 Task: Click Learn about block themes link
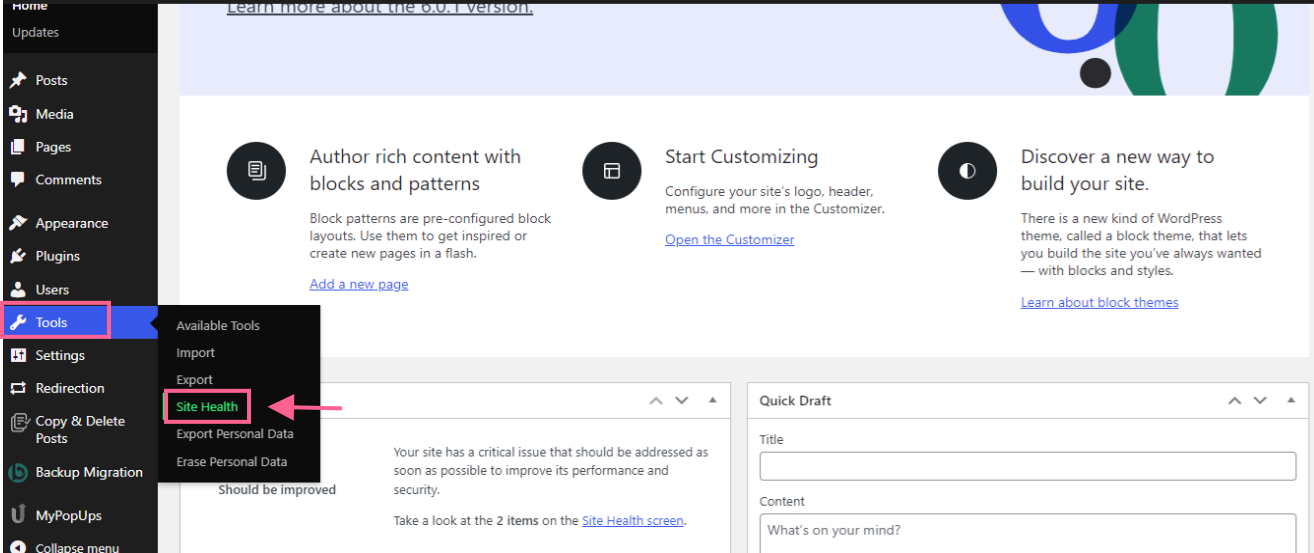click(x=1099, y=302)
